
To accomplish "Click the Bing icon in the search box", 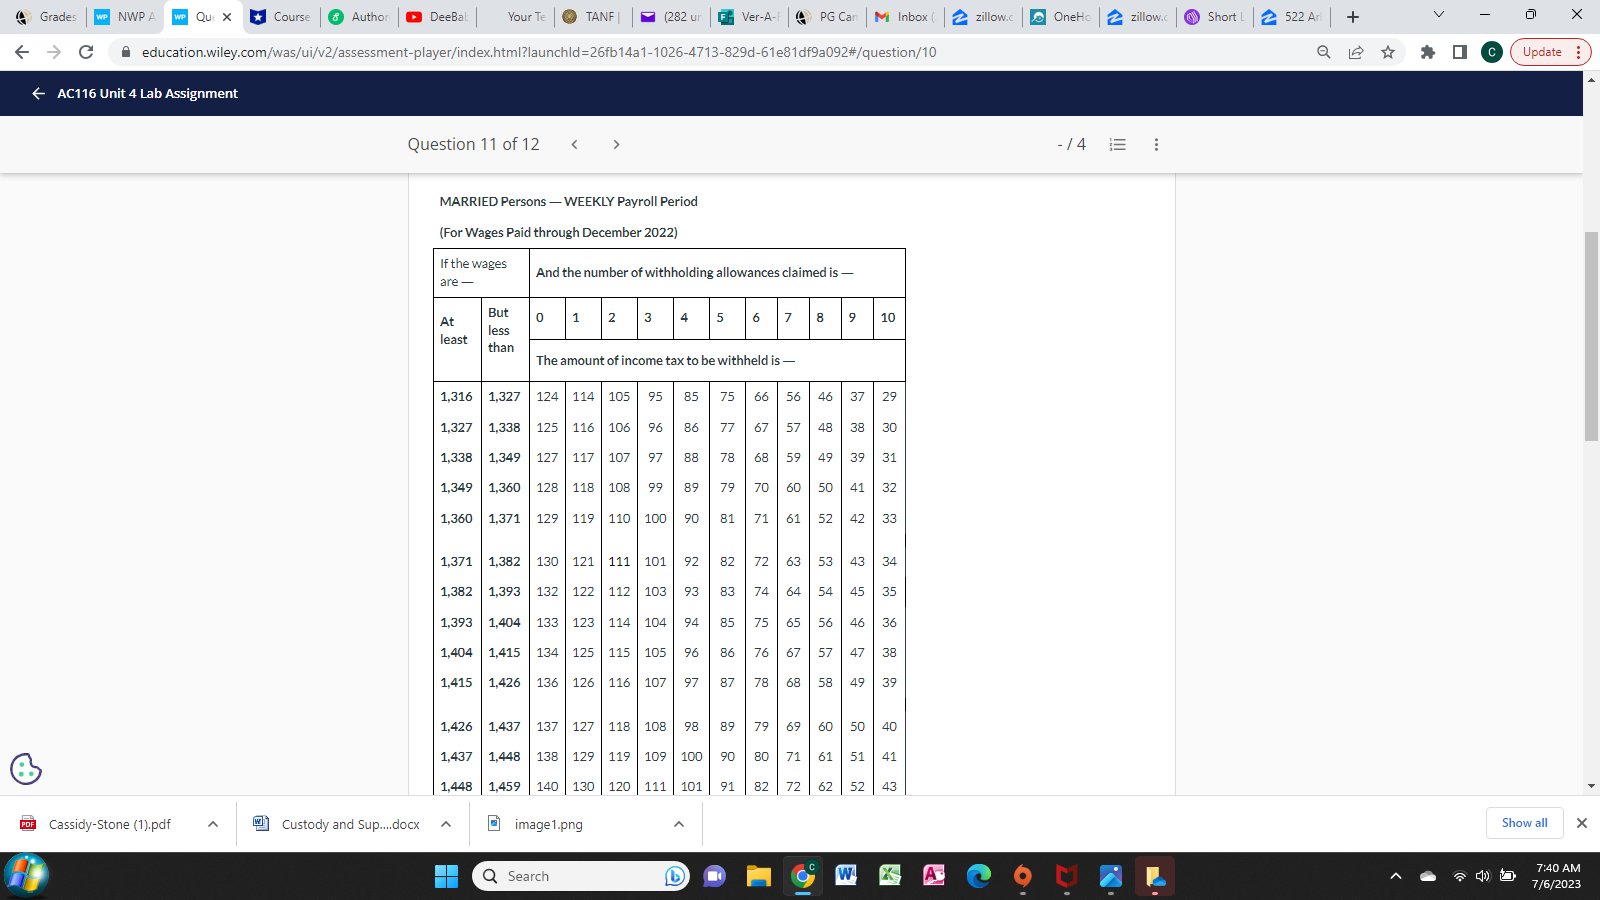I will pyautogui.click(x=675, y=876).
